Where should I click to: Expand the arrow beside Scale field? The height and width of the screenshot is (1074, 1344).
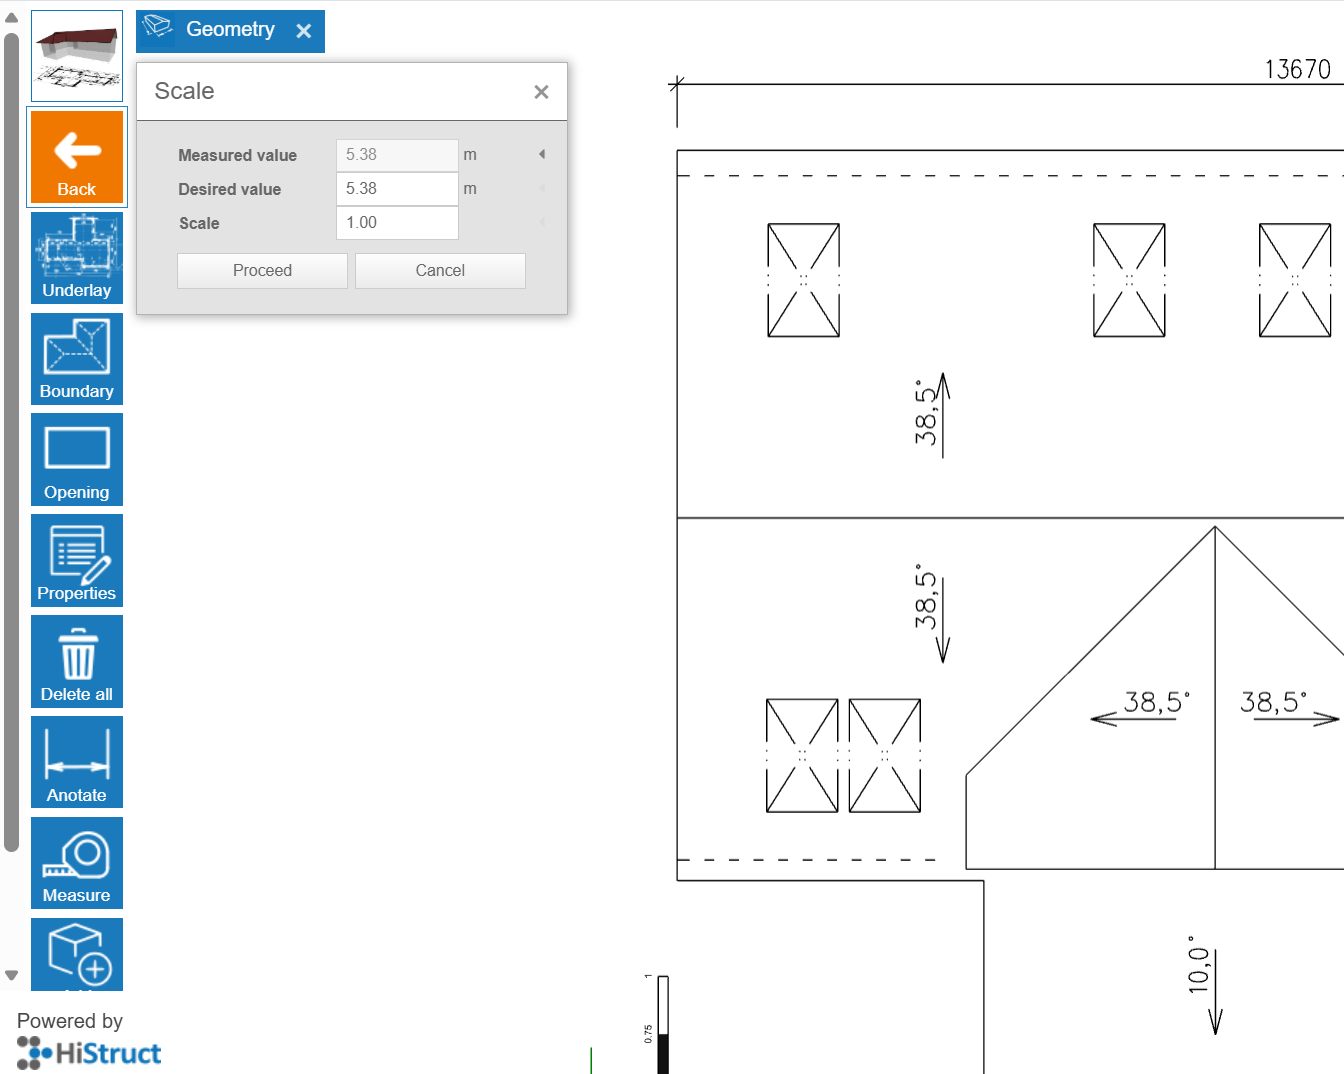click(542, 223)
